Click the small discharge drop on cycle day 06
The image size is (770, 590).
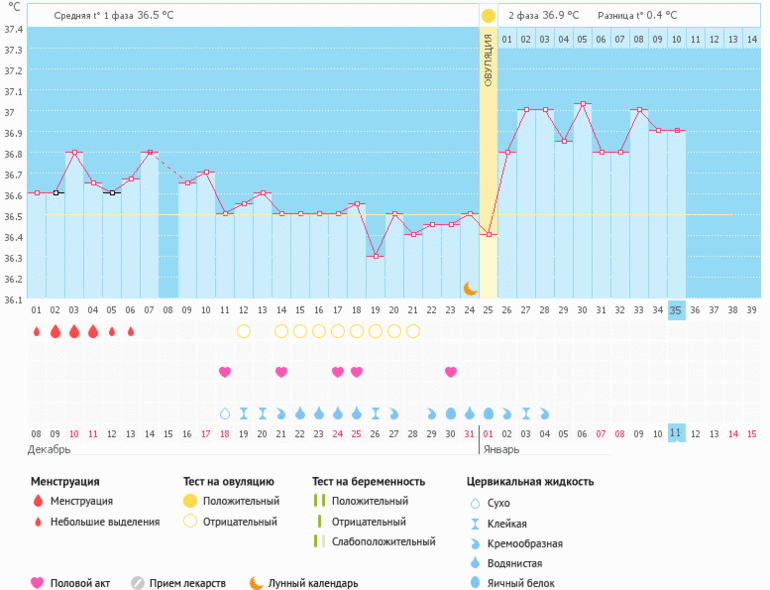[130, 331]
